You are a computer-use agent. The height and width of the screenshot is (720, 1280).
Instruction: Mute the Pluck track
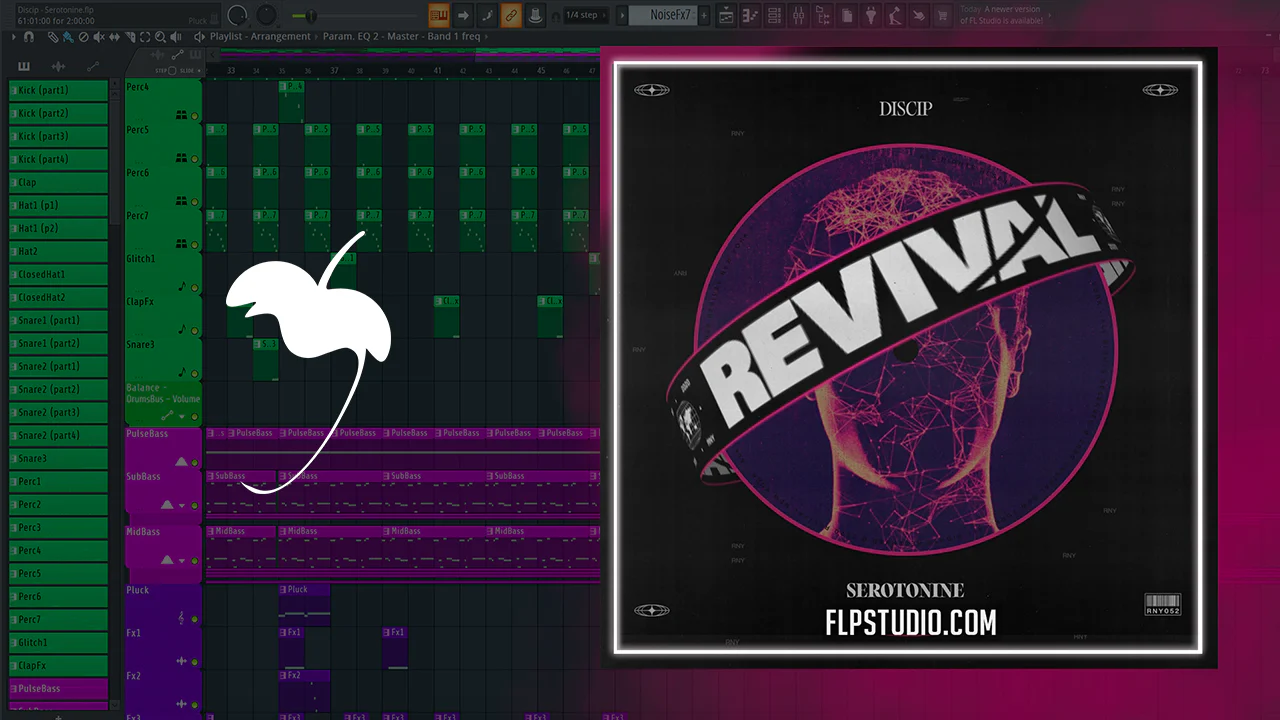pyautogui.click(x=195, y=619)
